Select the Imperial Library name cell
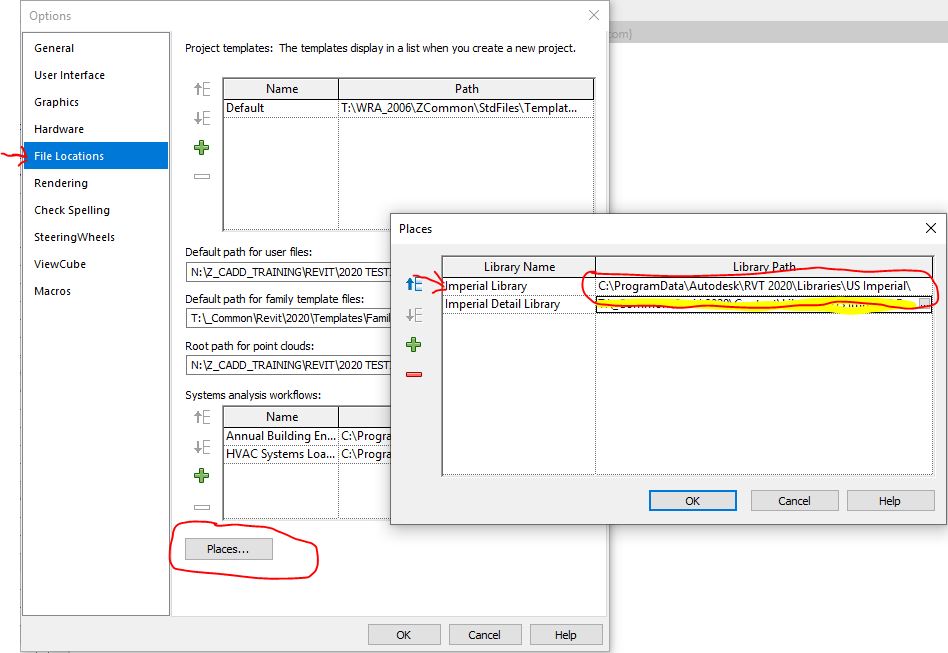 pos(519,286)
